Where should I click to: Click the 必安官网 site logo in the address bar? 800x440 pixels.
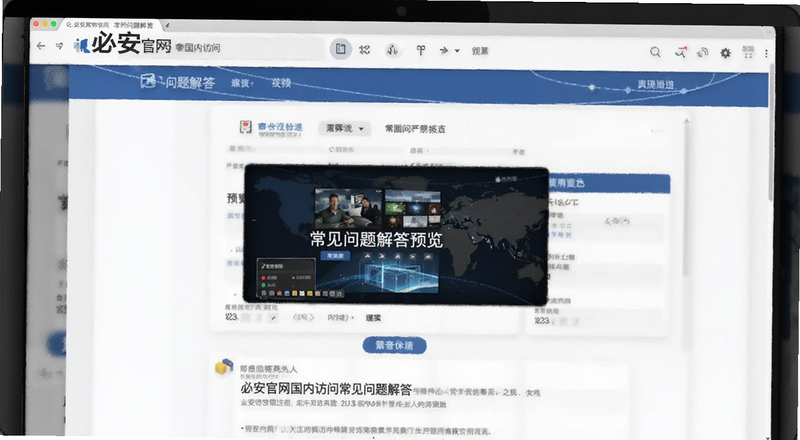pos(122,44)
